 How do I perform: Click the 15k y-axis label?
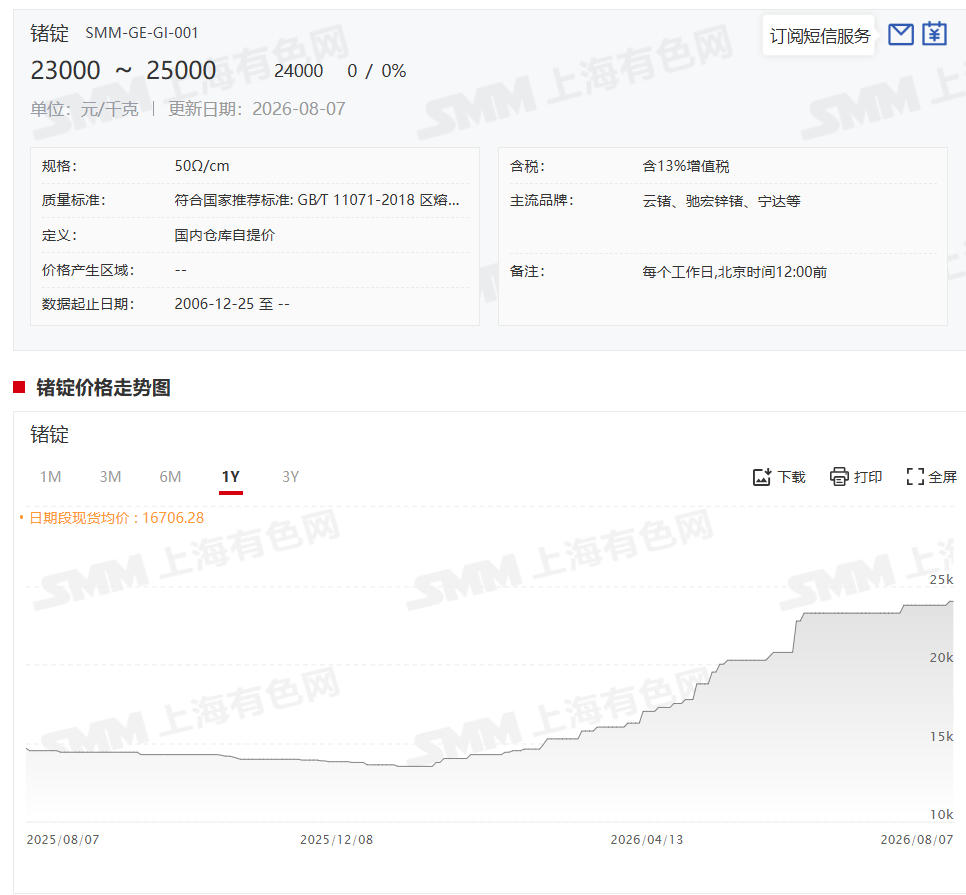point(941,736)
